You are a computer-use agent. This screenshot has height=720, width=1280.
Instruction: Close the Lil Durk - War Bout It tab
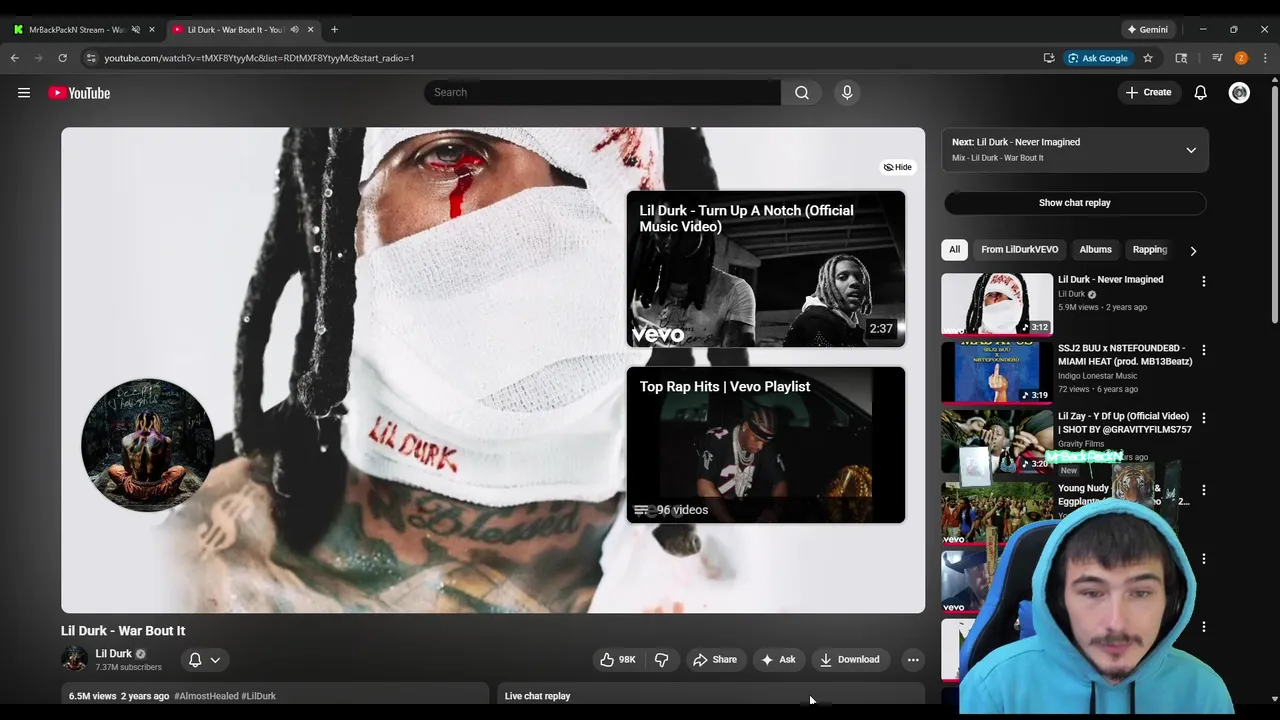tap(310, 29)
